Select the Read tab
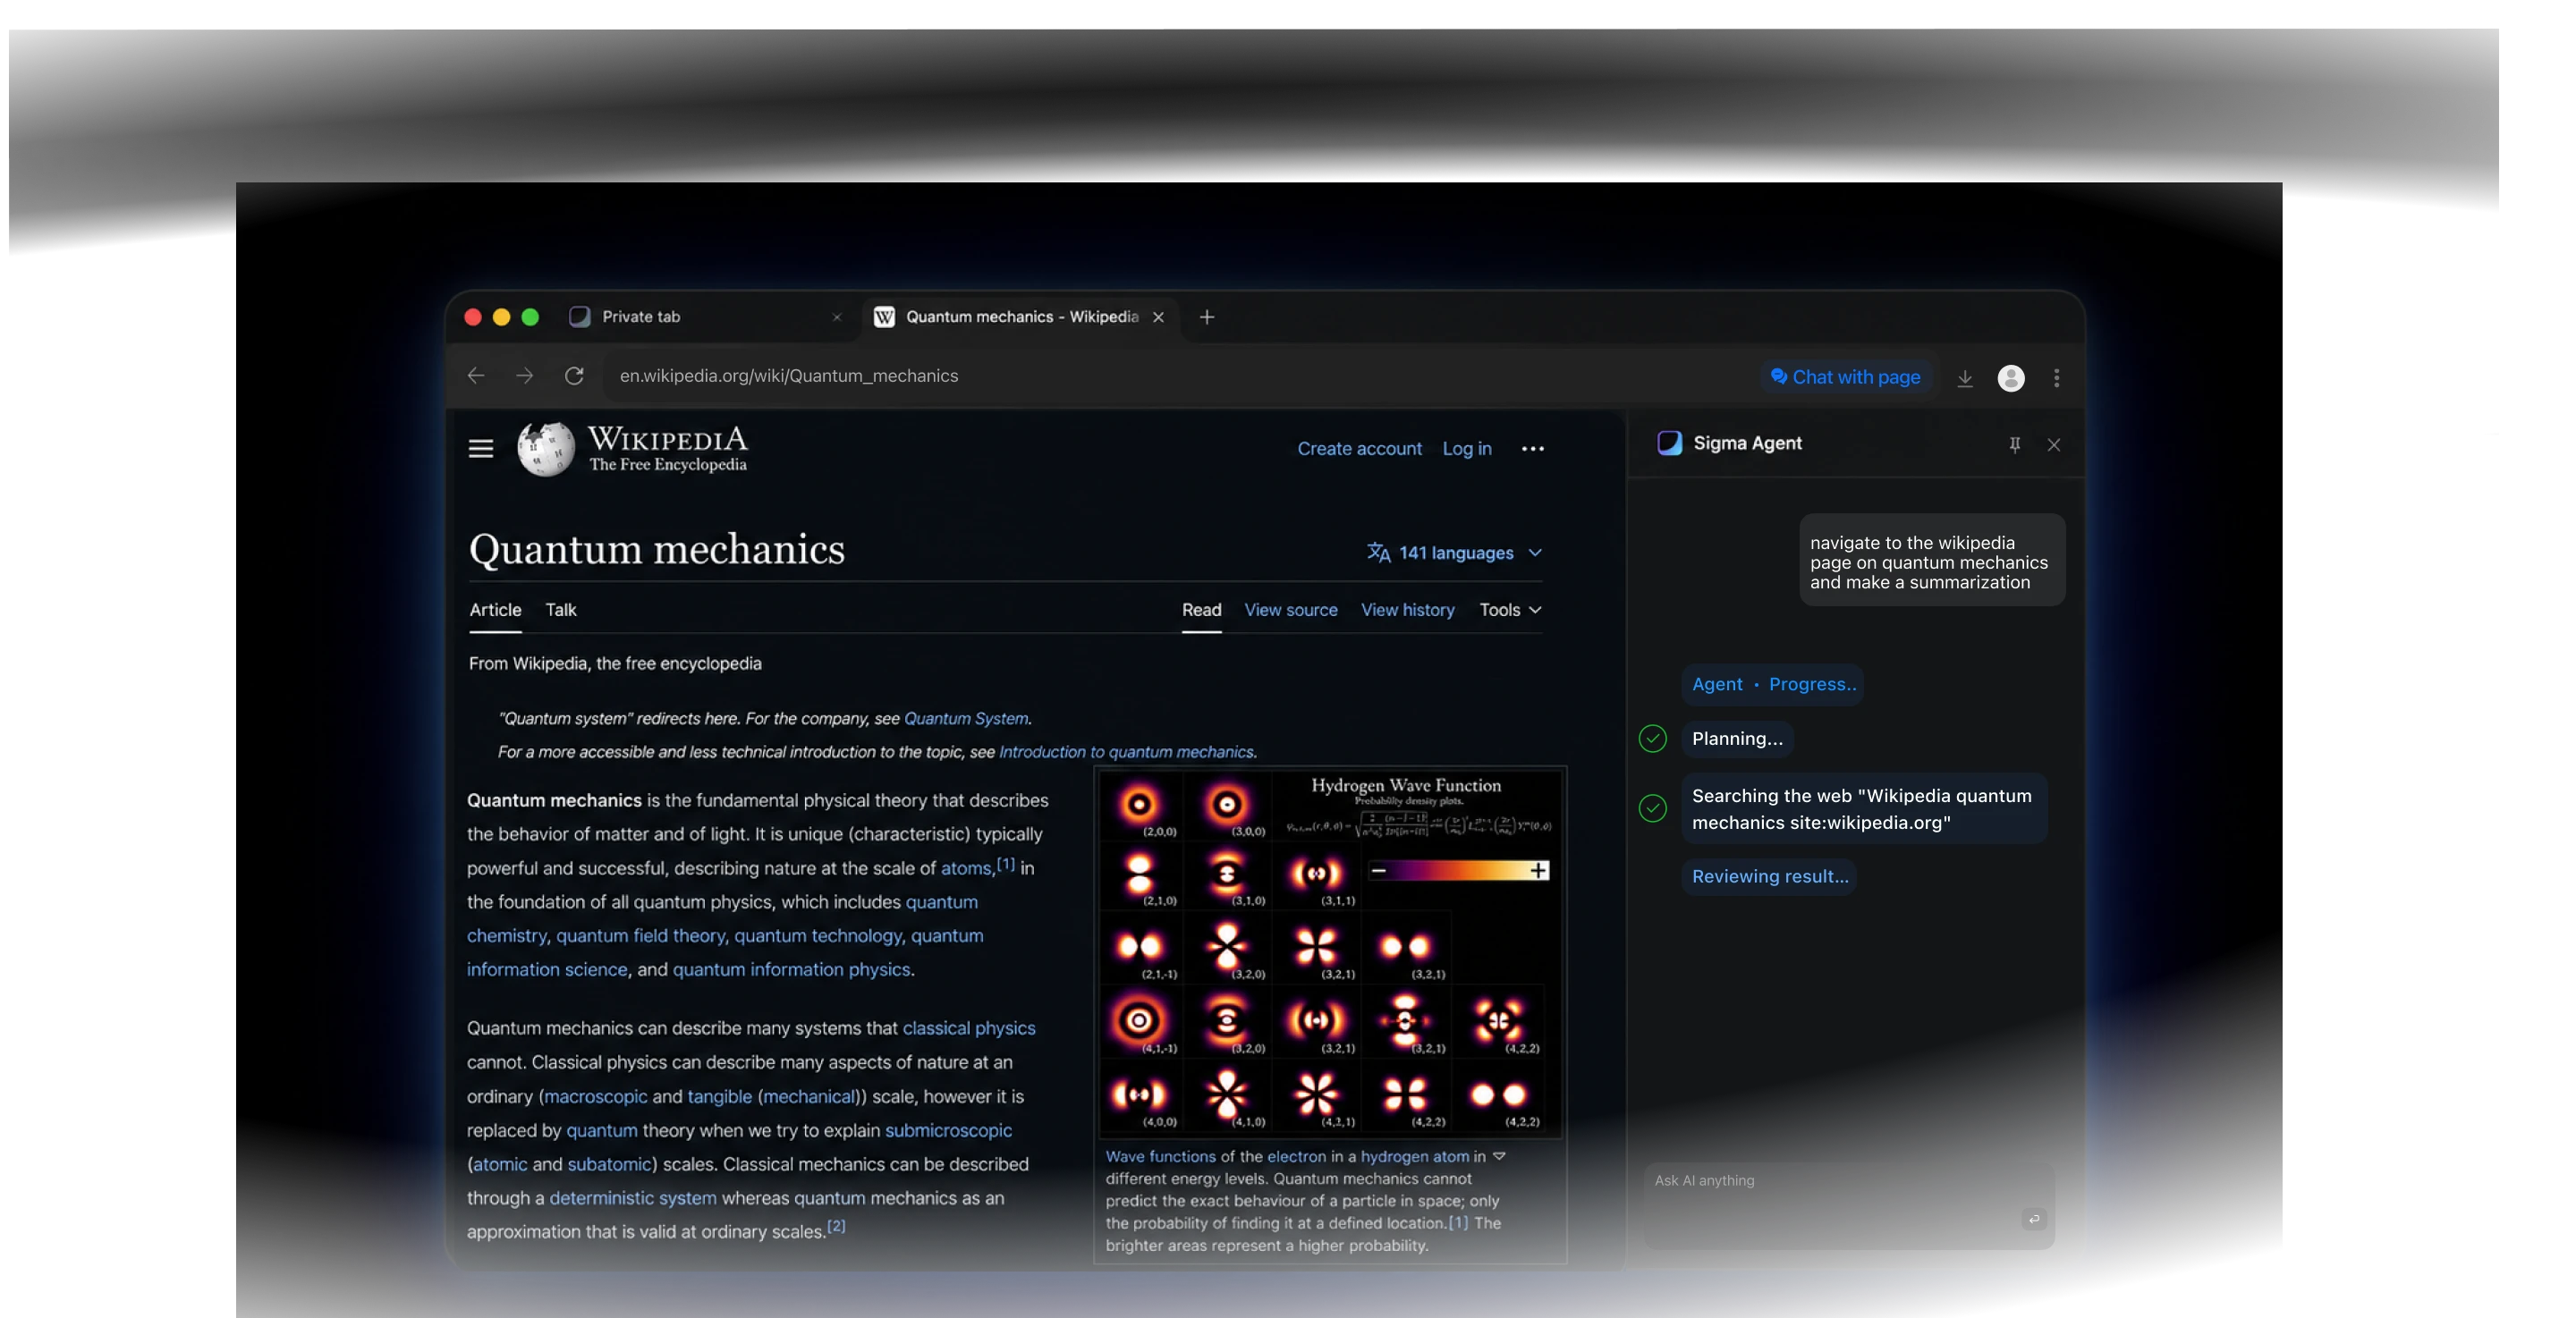The image size is (2576, 1318). pyautogui.click(x=1201, y=610)
